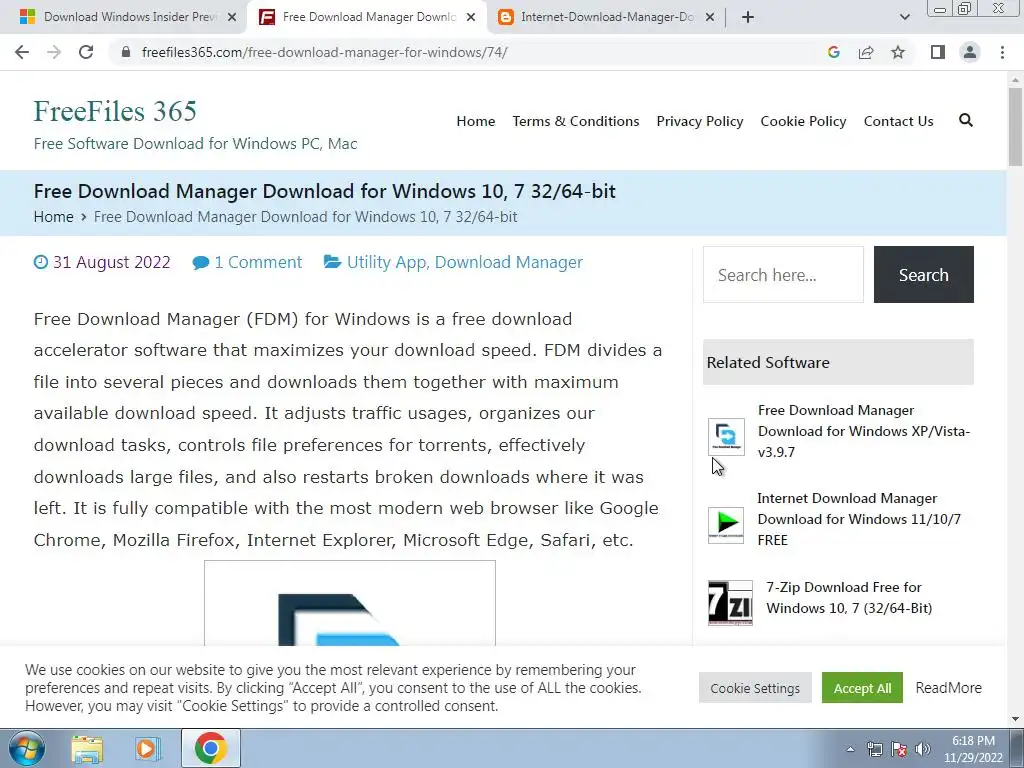Click the browser forward arrow

54,52
